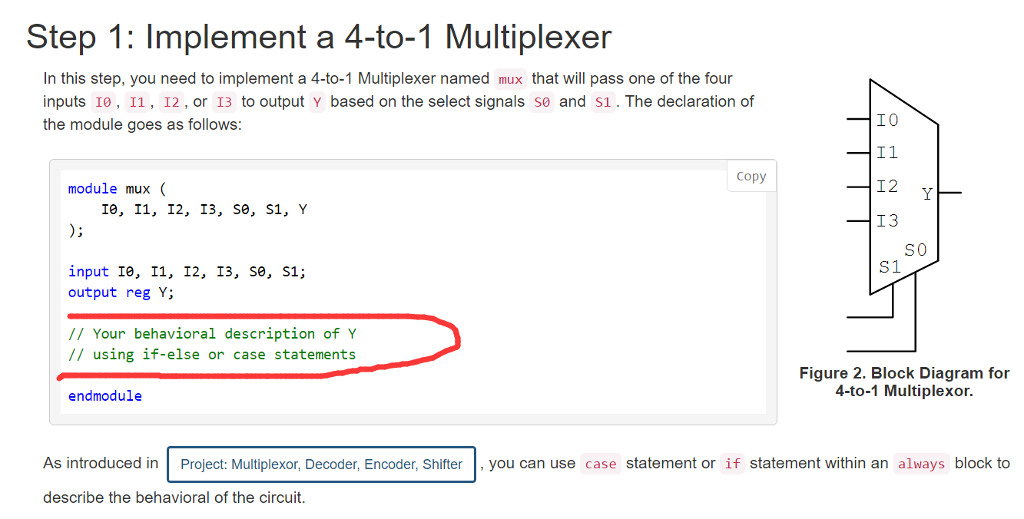This screenshot has height=519, width=1024.
Task: Open Project: Multiplexor, Decoder, Encoder, Shifter link
Action: (x=321, y=464)
